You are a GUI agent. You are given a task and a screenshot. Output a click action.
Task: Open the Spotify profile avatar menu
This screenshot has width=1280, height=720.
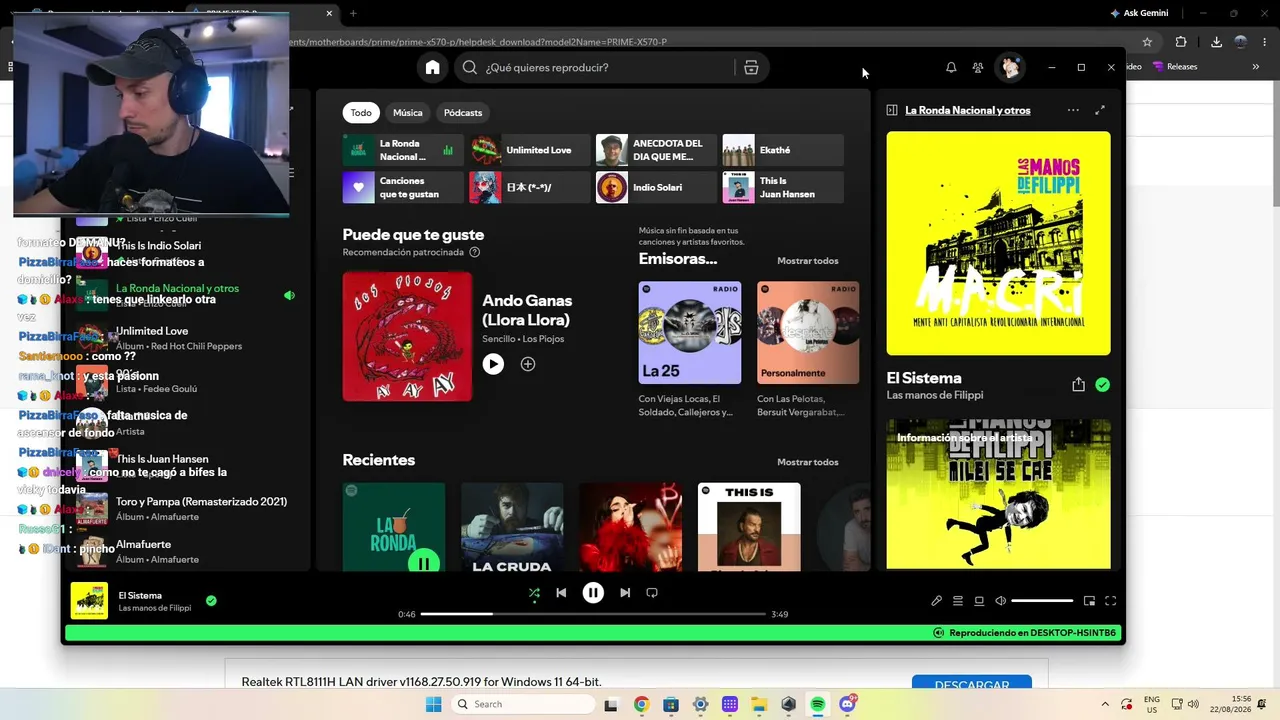click(1011, 67)
